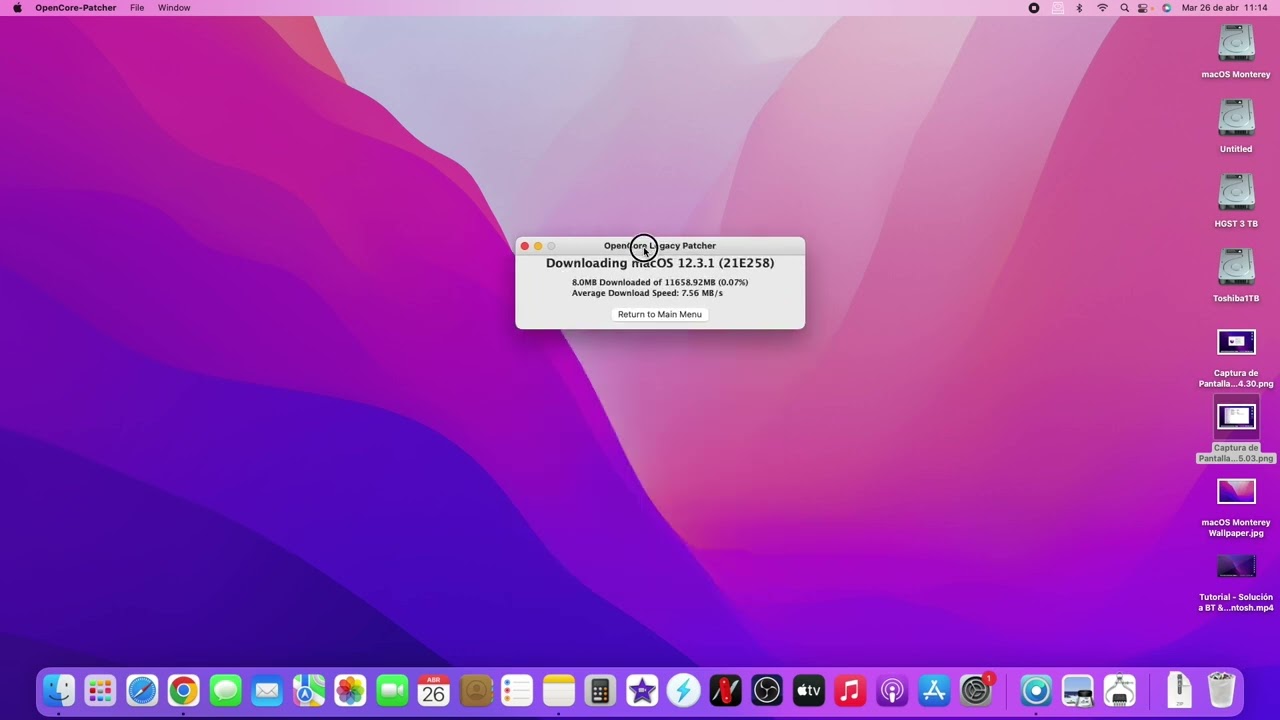Select the Untitled drive on desktop
1280x720 pixels.
[1236, 118]
